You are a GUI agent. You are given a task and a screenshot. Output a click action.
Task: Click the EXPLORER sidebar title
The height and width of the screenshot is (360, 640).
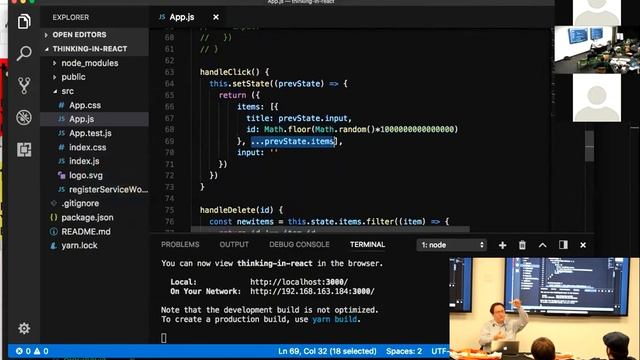(x=71, y=17)
